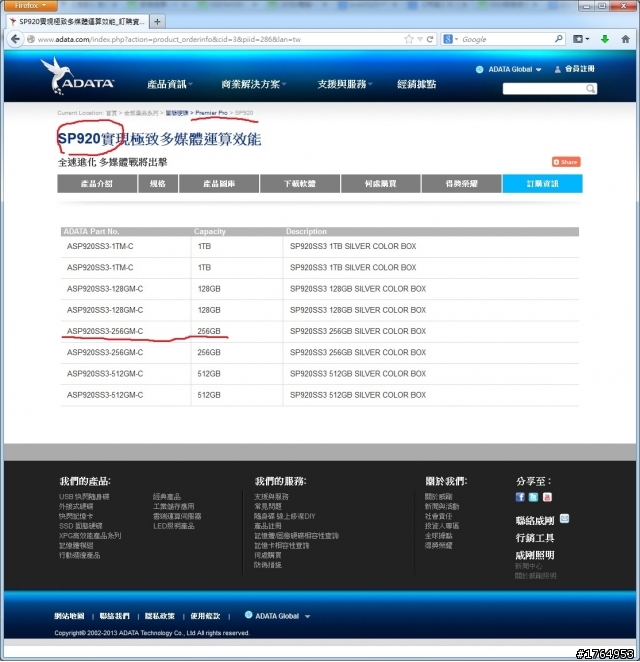Open the 行銷工具 footer link

click(x=534, y=538)
